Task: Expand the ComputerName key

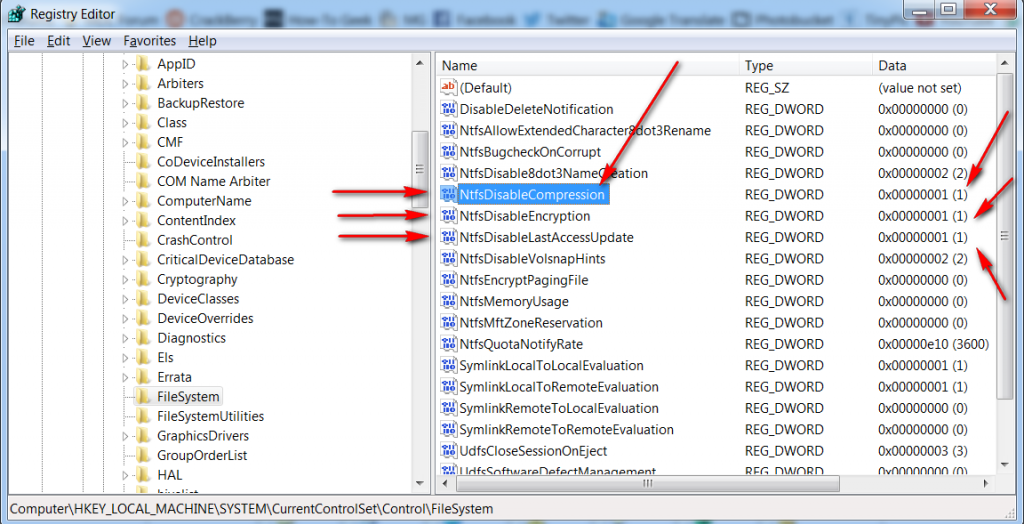Action: (126, 201)
